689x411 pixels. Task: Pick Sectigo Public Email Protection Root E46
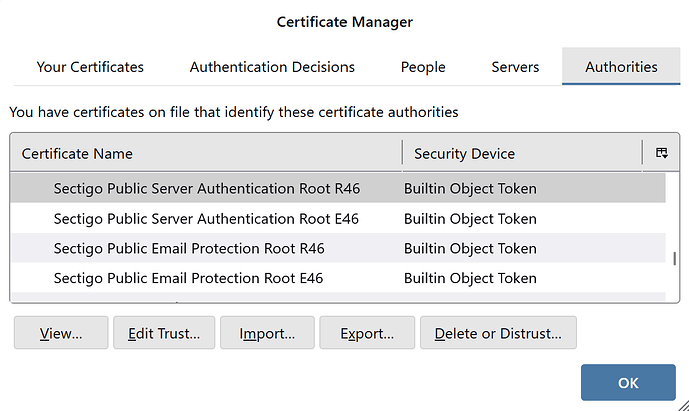(x=188, y=278)
